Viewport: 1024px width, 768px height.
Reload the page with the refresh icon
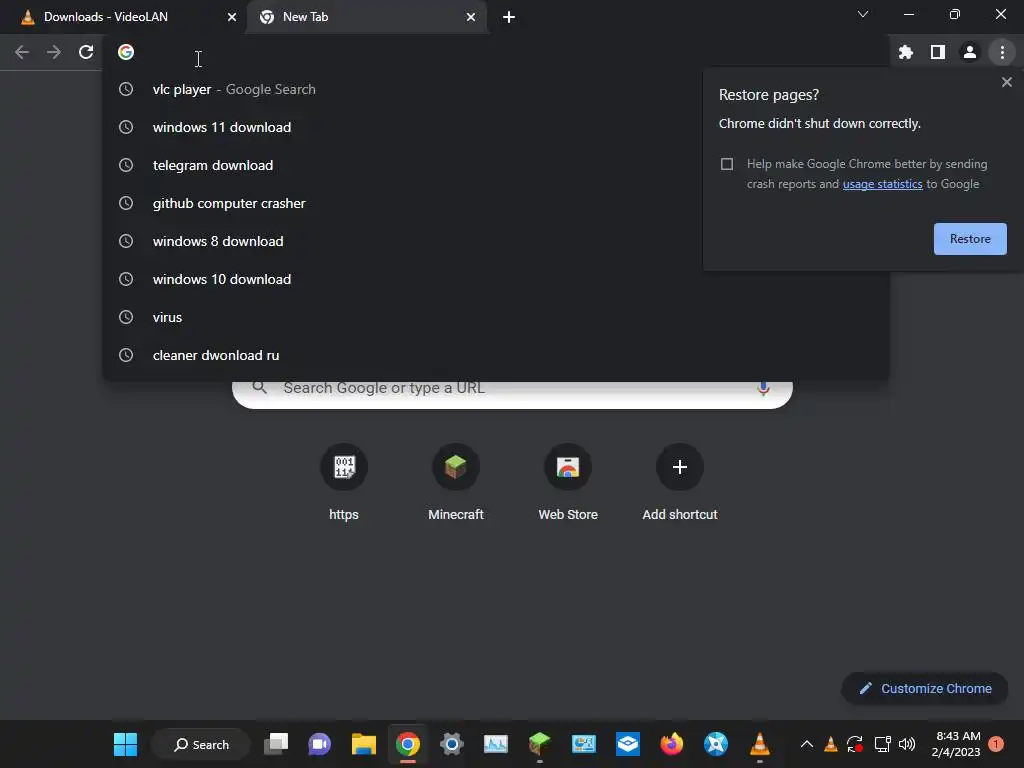coord(86,52)
